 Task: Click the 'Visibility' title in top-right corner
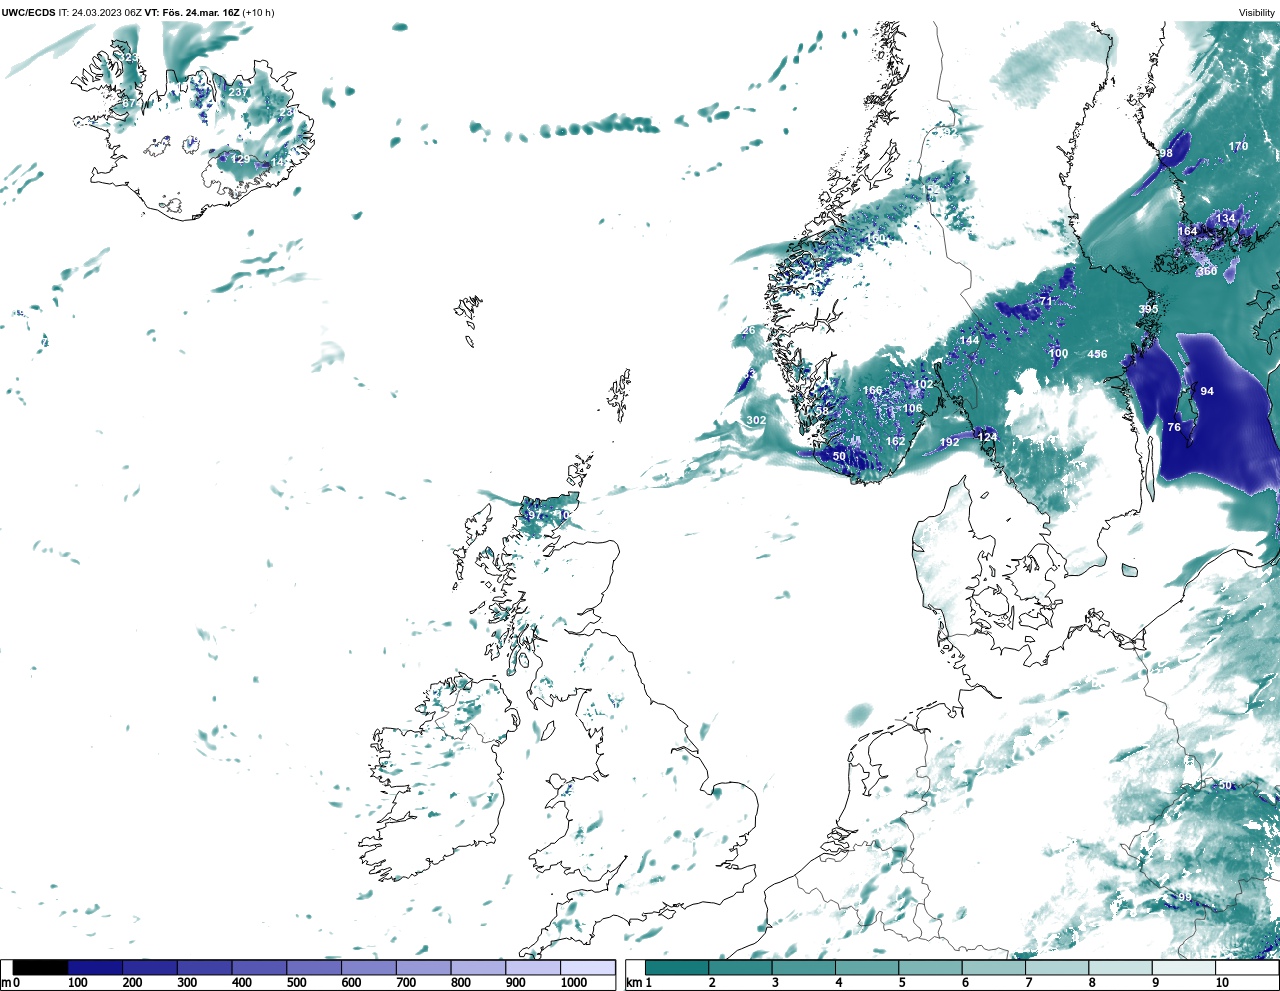coord(1257,12)
